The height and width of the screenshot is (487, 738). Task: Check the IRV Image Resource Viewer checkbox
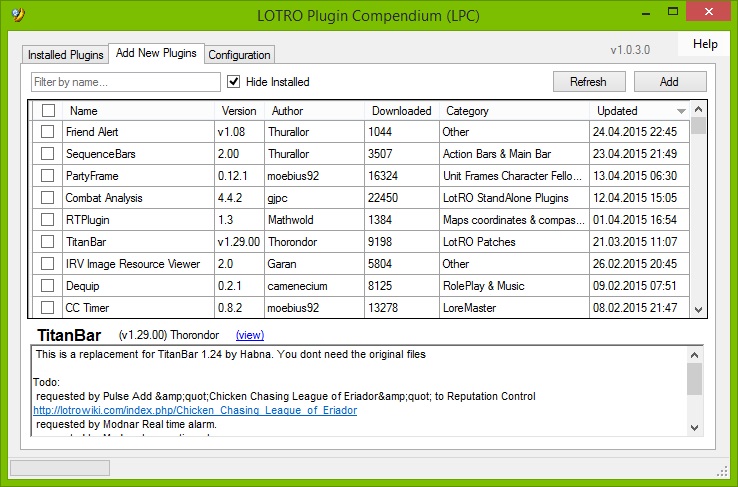point(48,263)
